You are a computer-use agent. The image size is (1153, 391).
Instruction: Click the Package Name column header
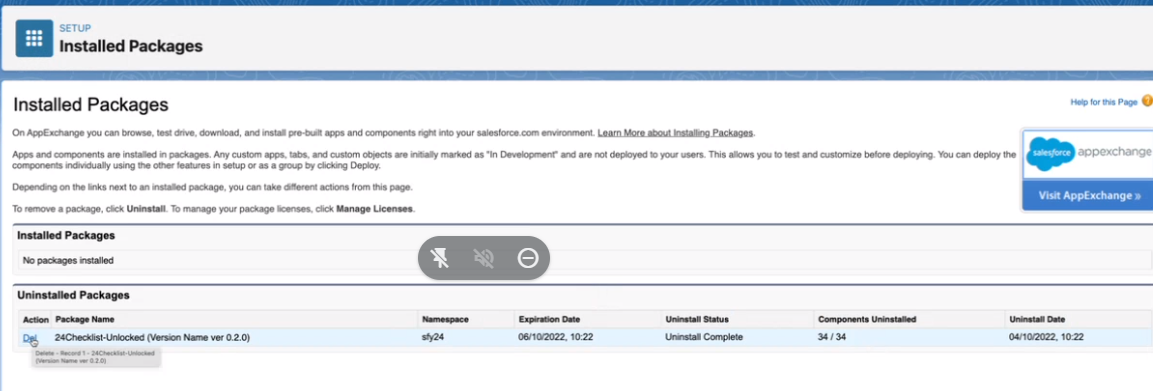85,320
